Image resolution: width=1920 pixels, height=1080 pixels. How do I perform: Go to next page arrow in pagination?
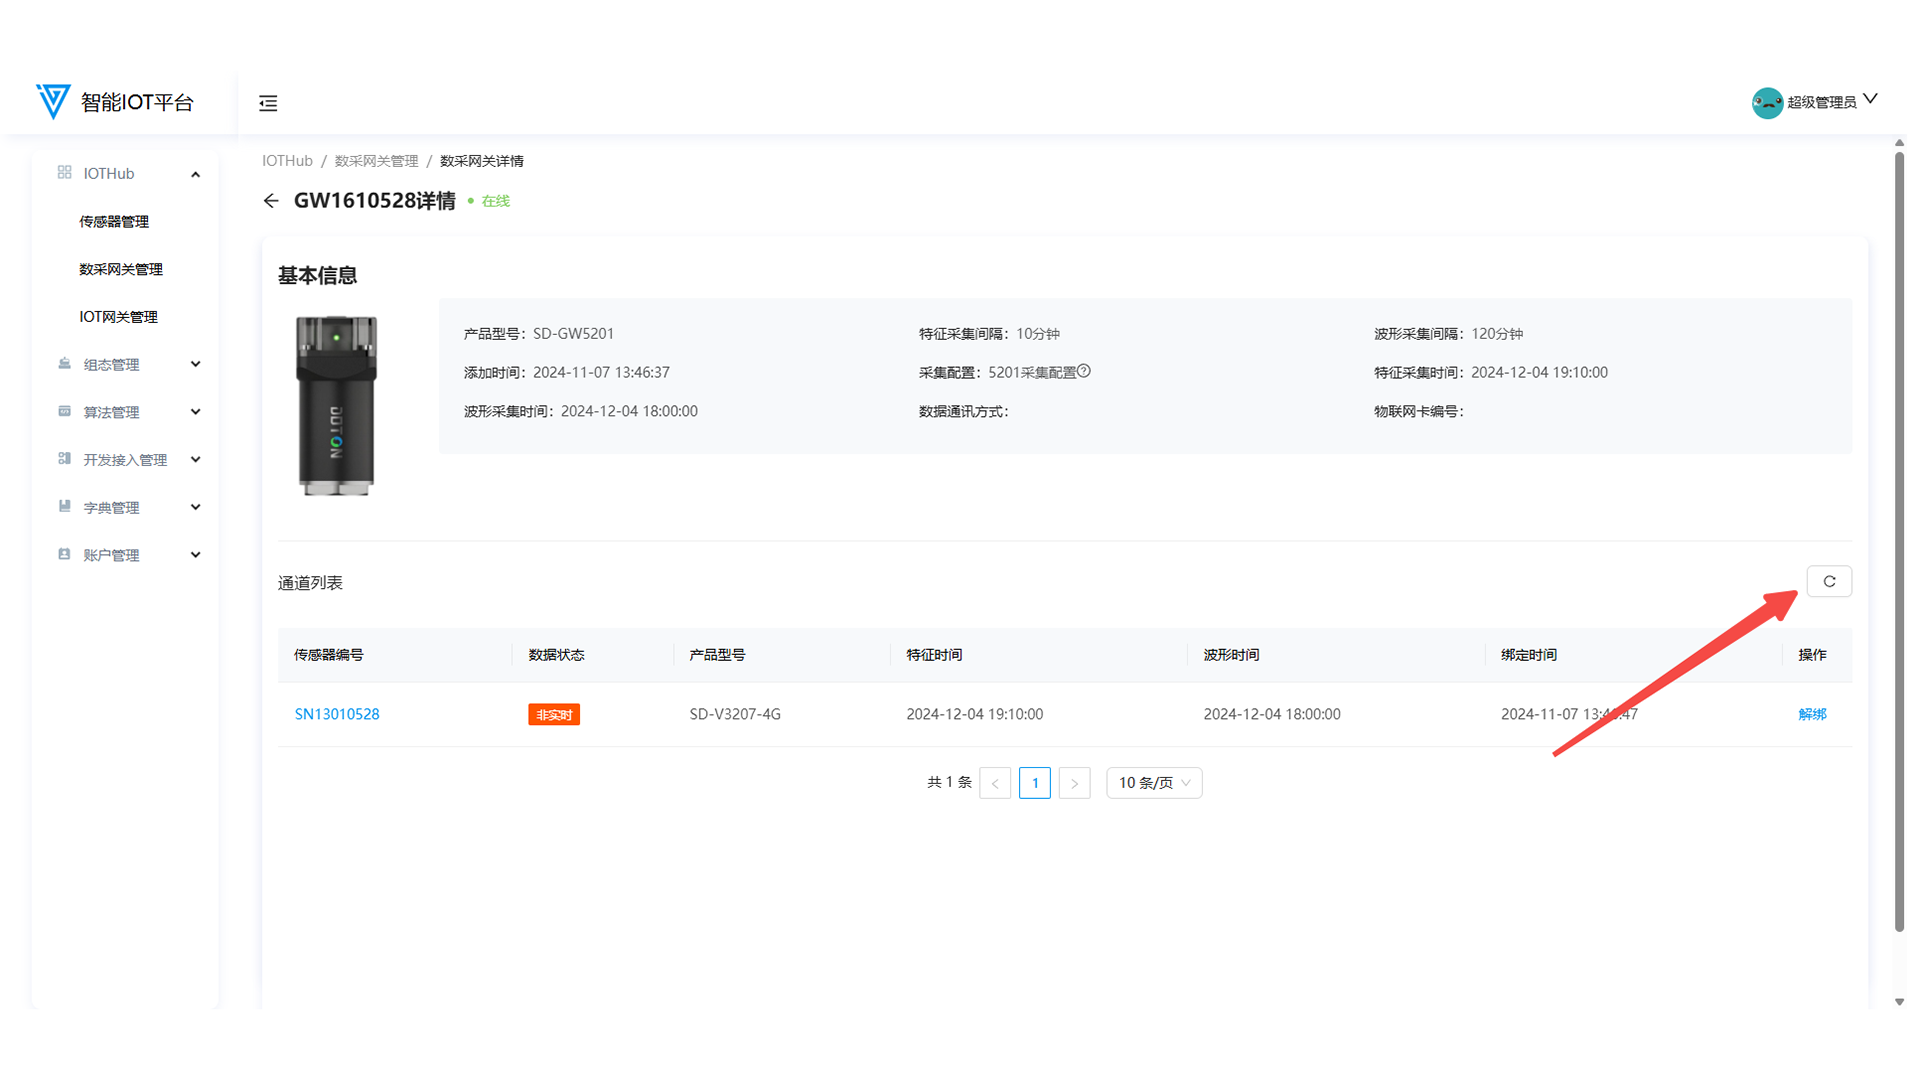pos(1074,783)
